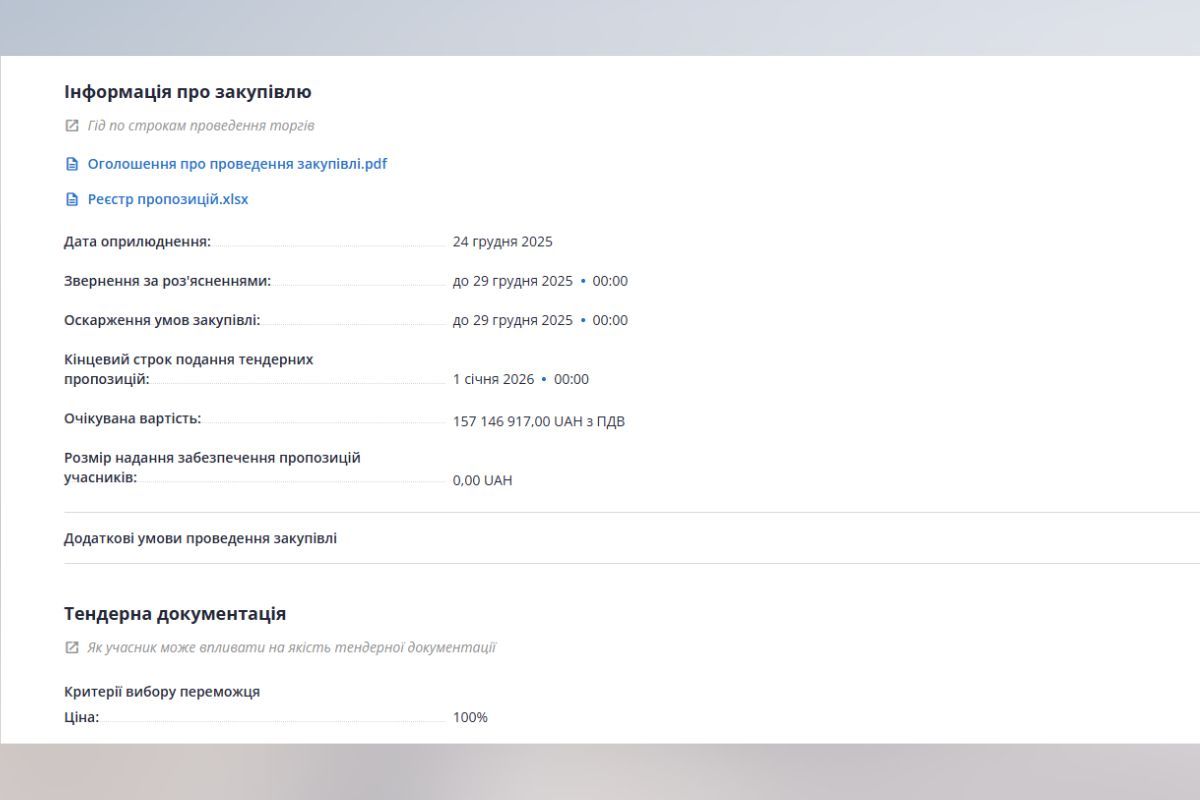Screen dimensions: 1200x800
Task: Open the 'Гід по строкам проведення торгів' guide link
Action: [x=201, y=126]
